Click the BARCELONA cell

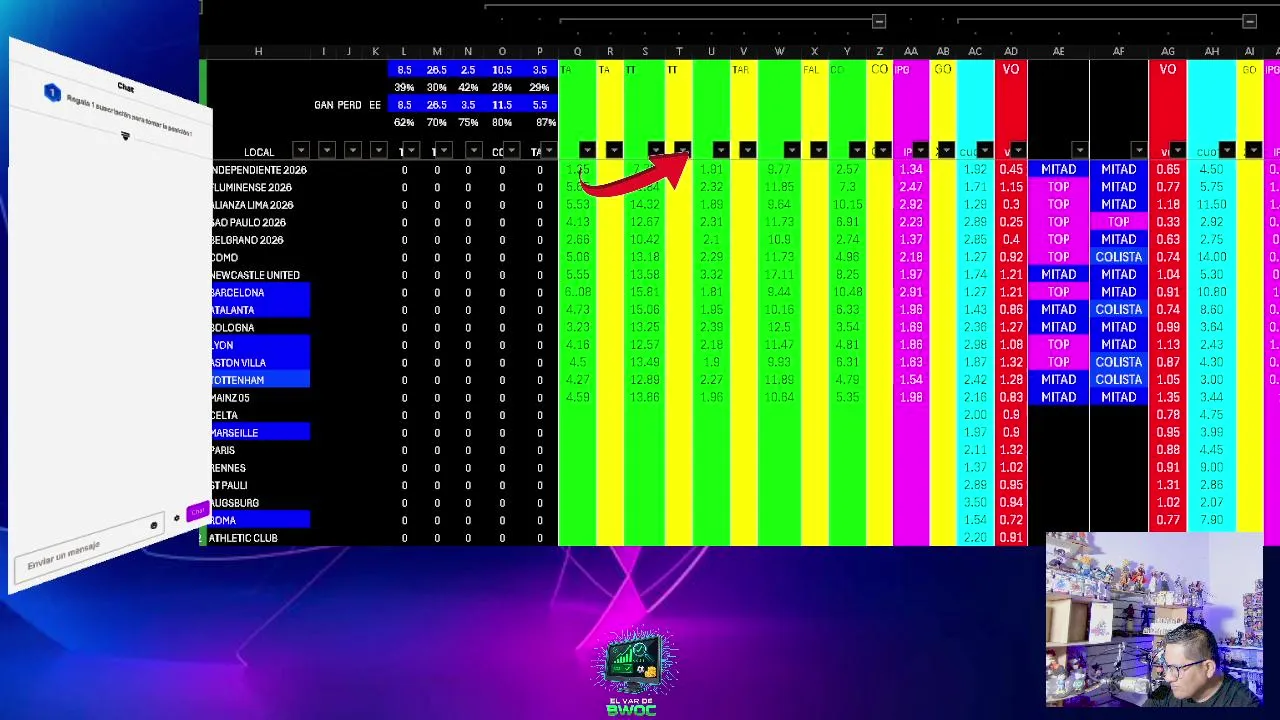coord(259,292)
